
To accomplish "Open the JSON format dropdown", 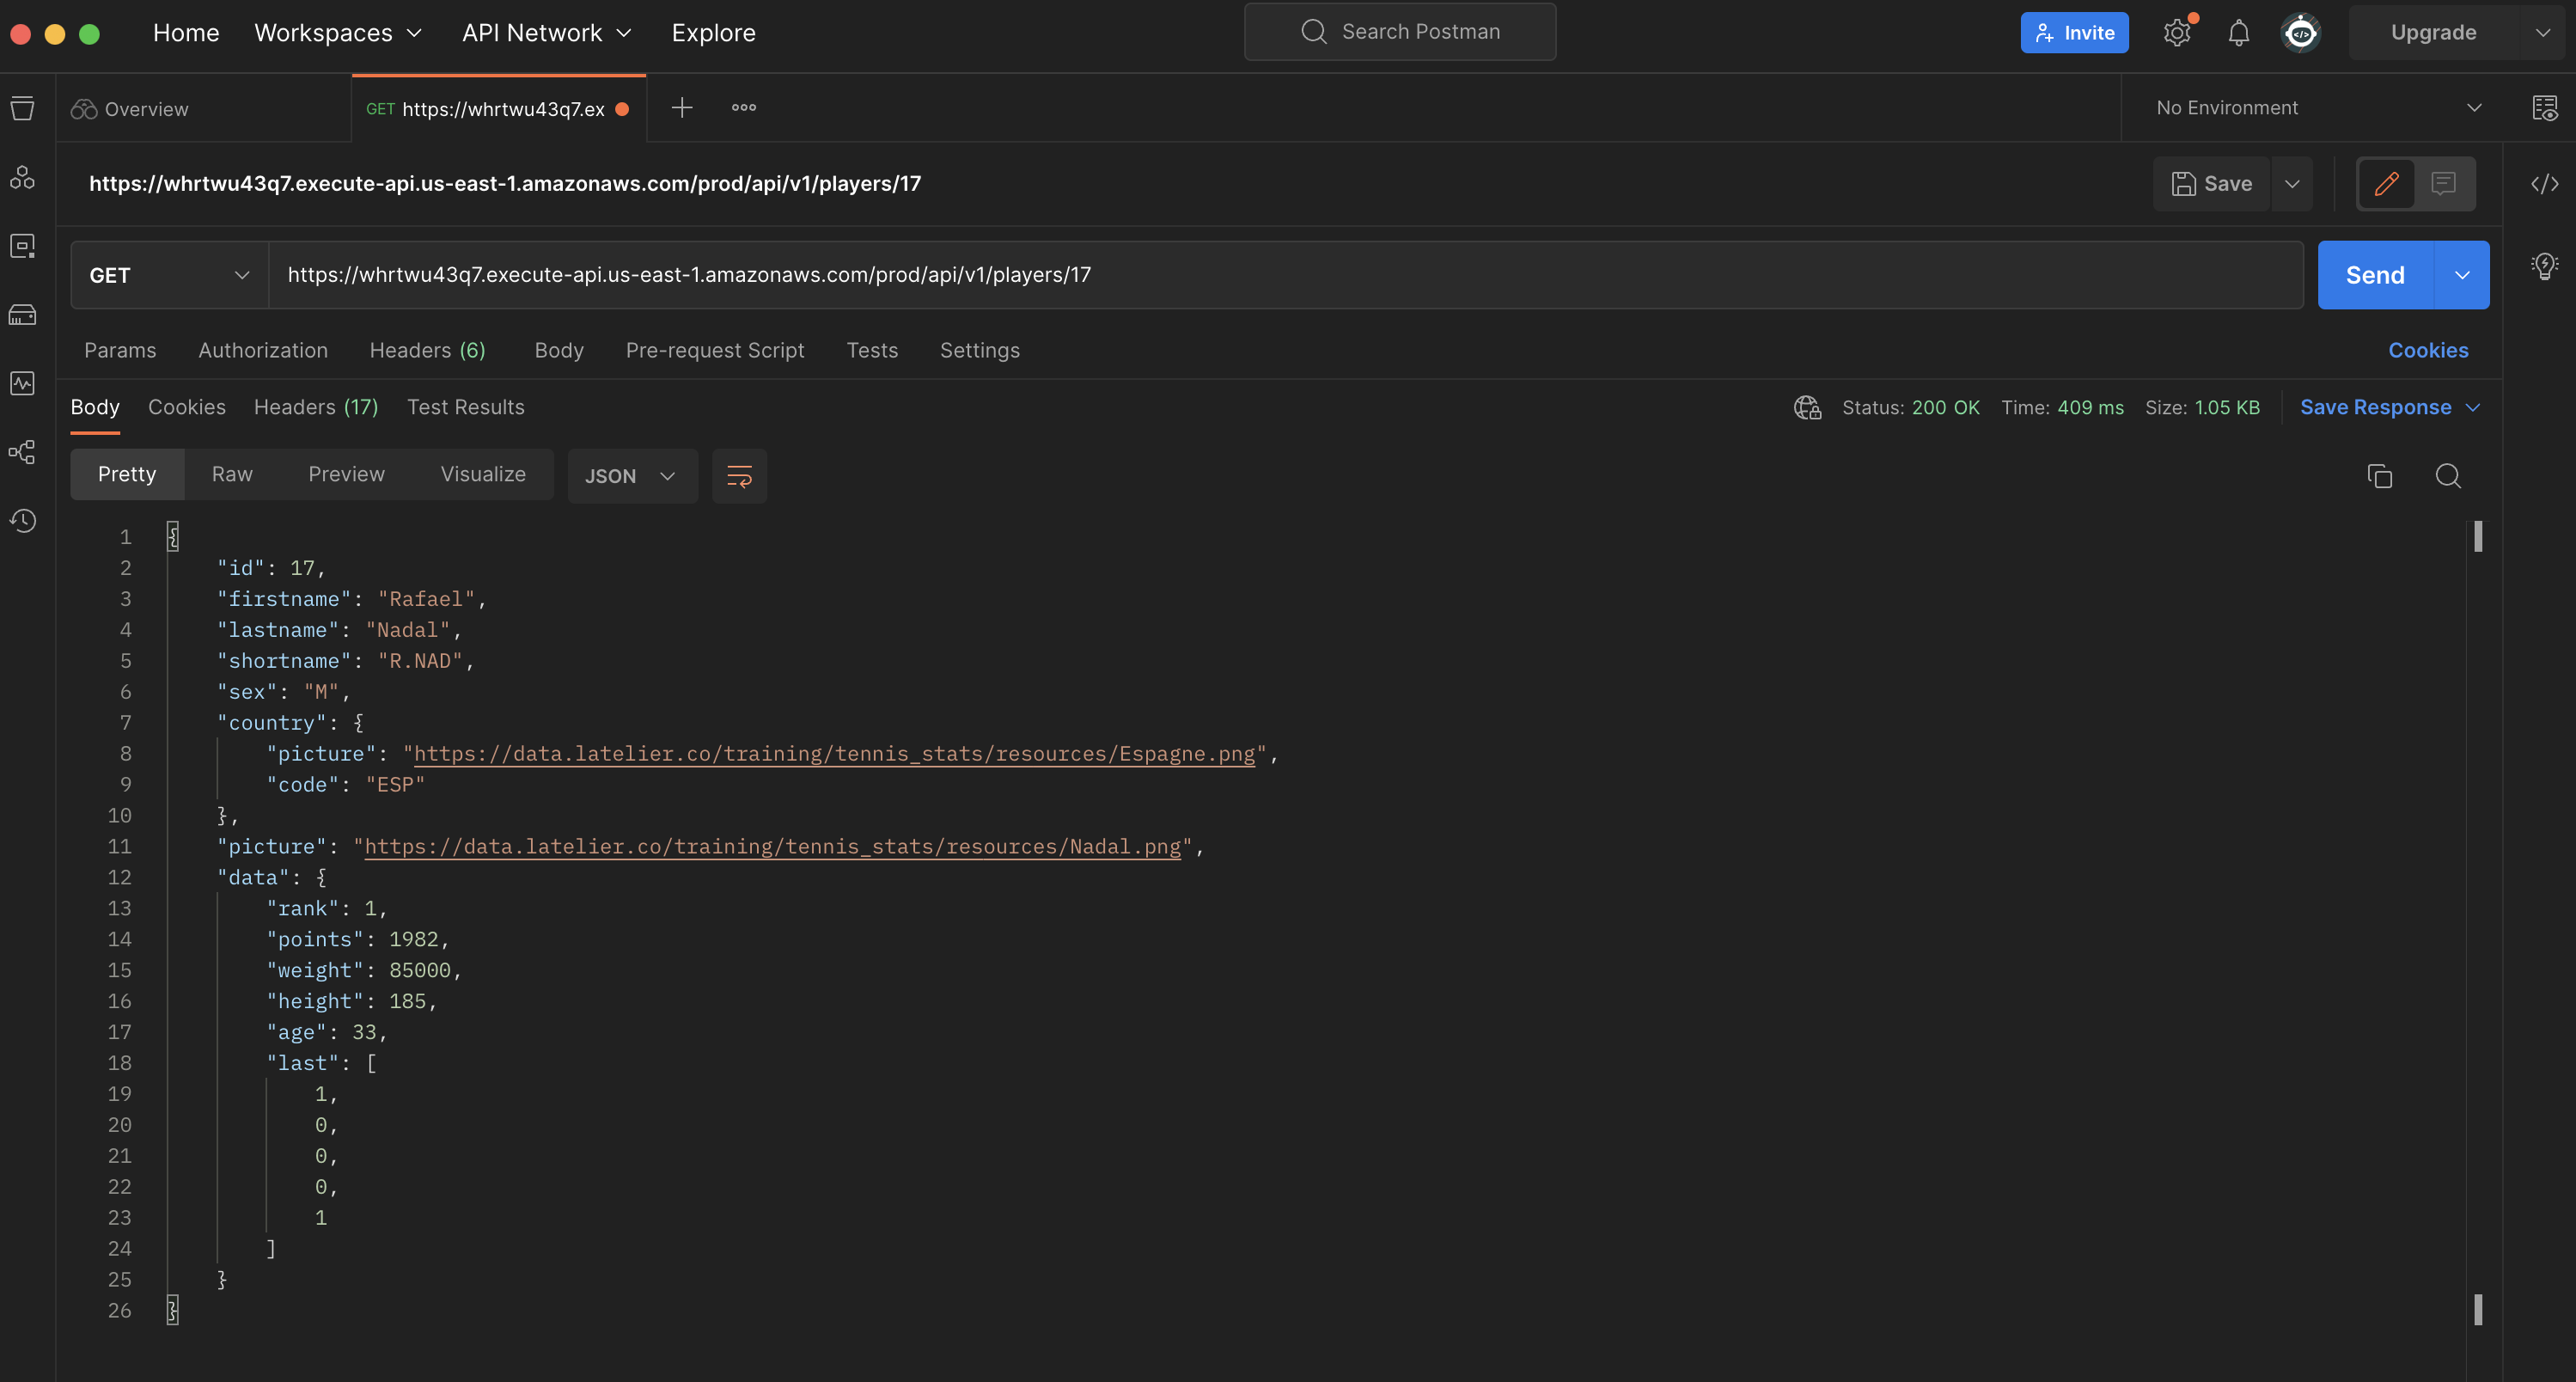I will click(x=631, y=476).
